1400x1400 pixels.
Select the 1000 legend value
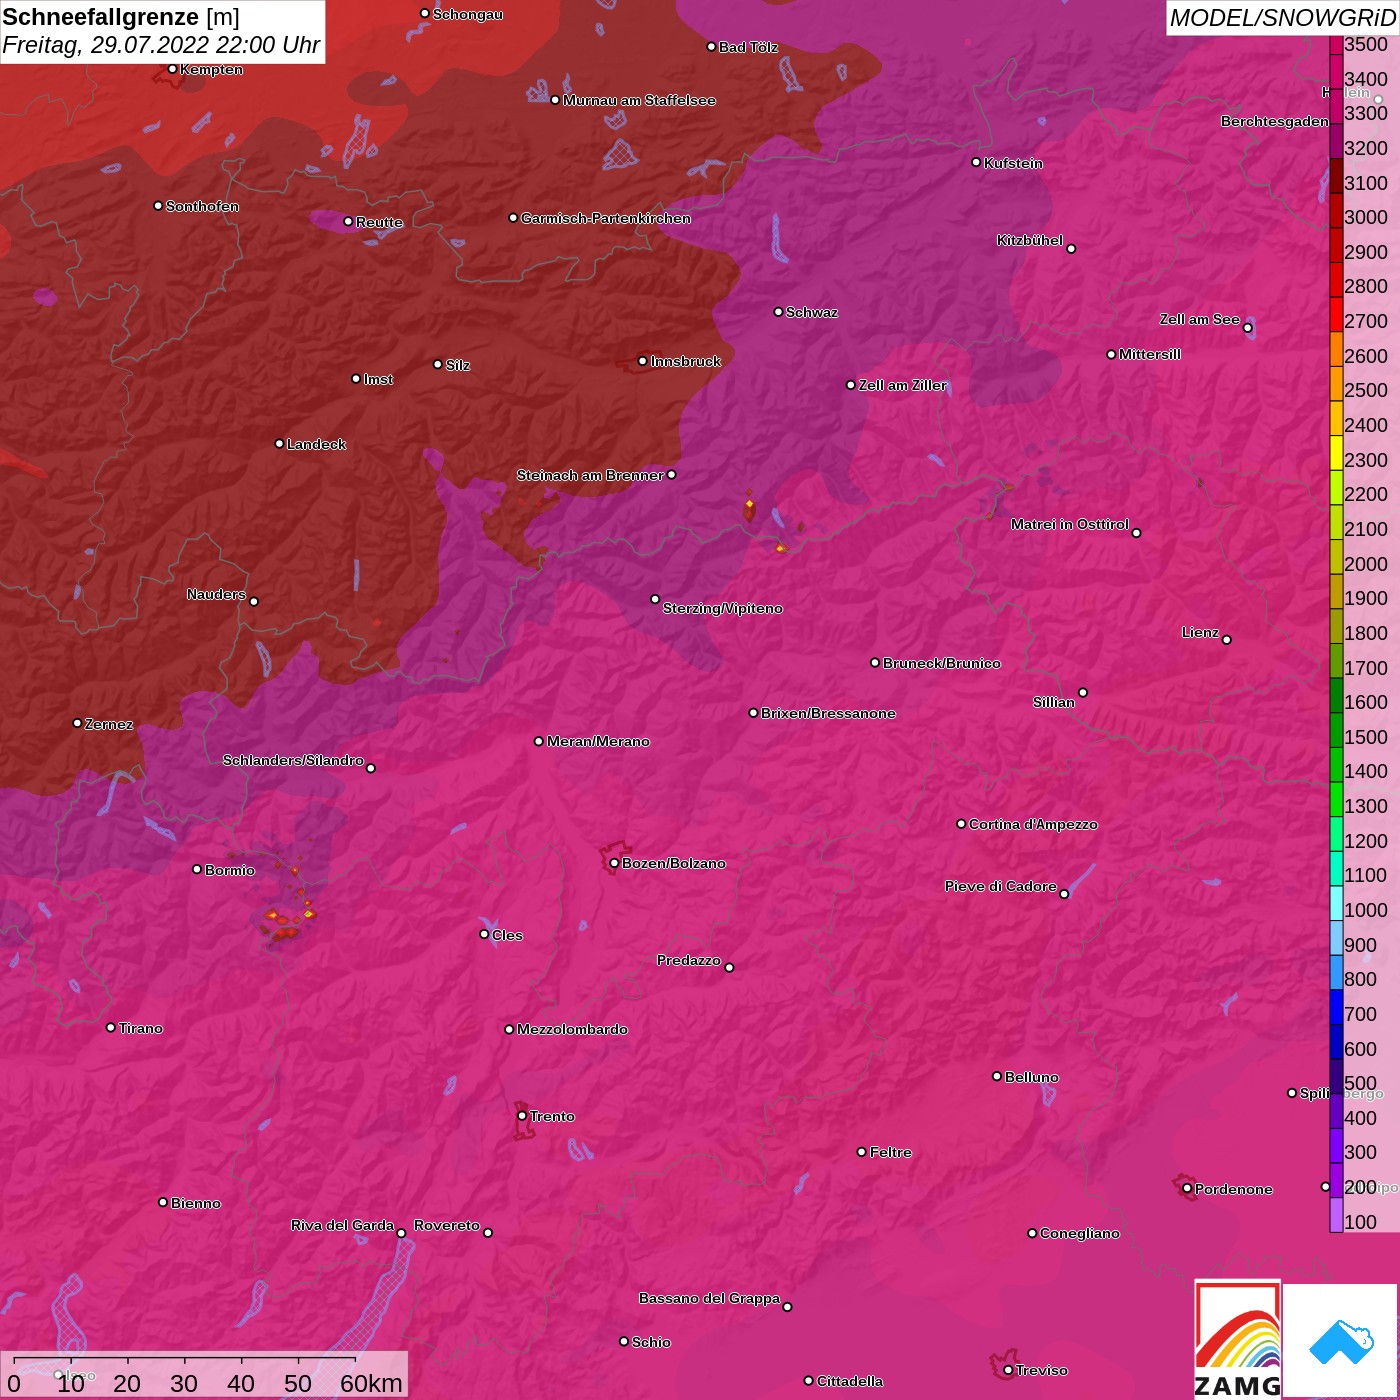point(1366,910)
